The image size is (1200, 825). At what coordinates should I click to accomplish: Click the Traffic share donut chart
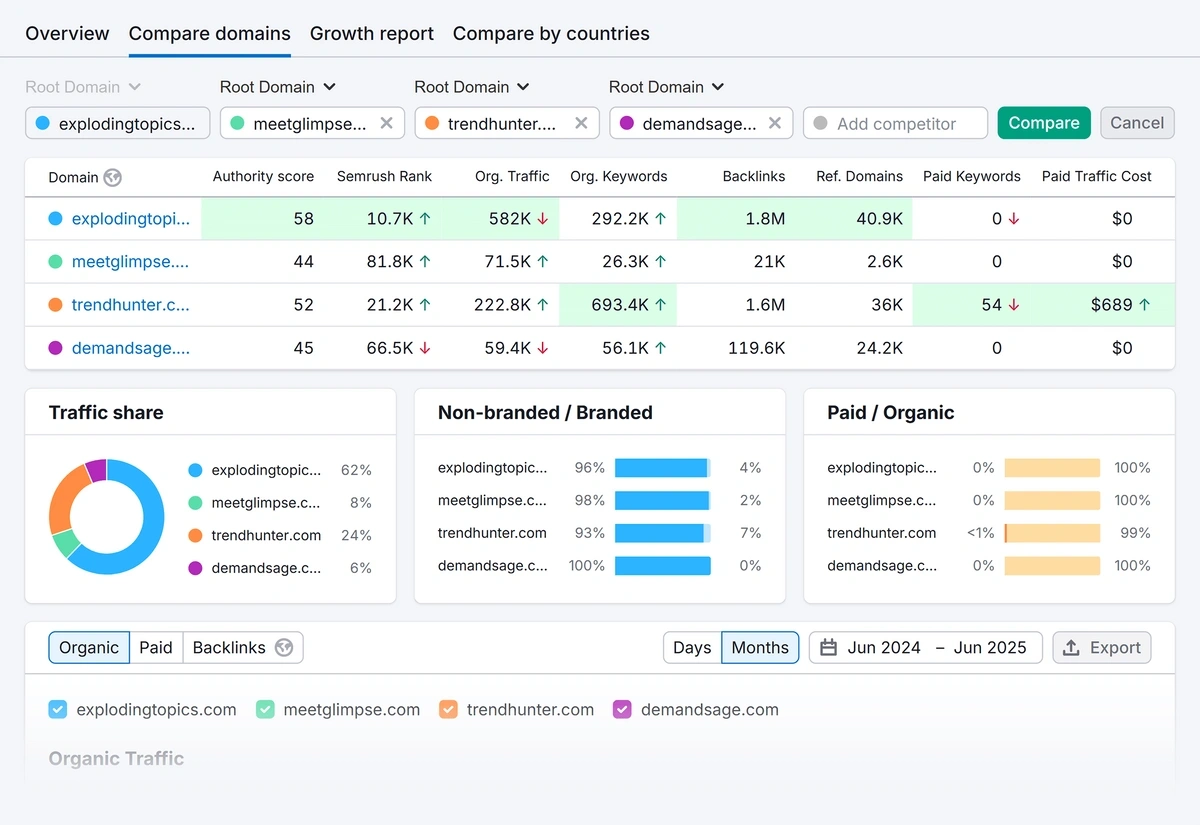(106, 517)
